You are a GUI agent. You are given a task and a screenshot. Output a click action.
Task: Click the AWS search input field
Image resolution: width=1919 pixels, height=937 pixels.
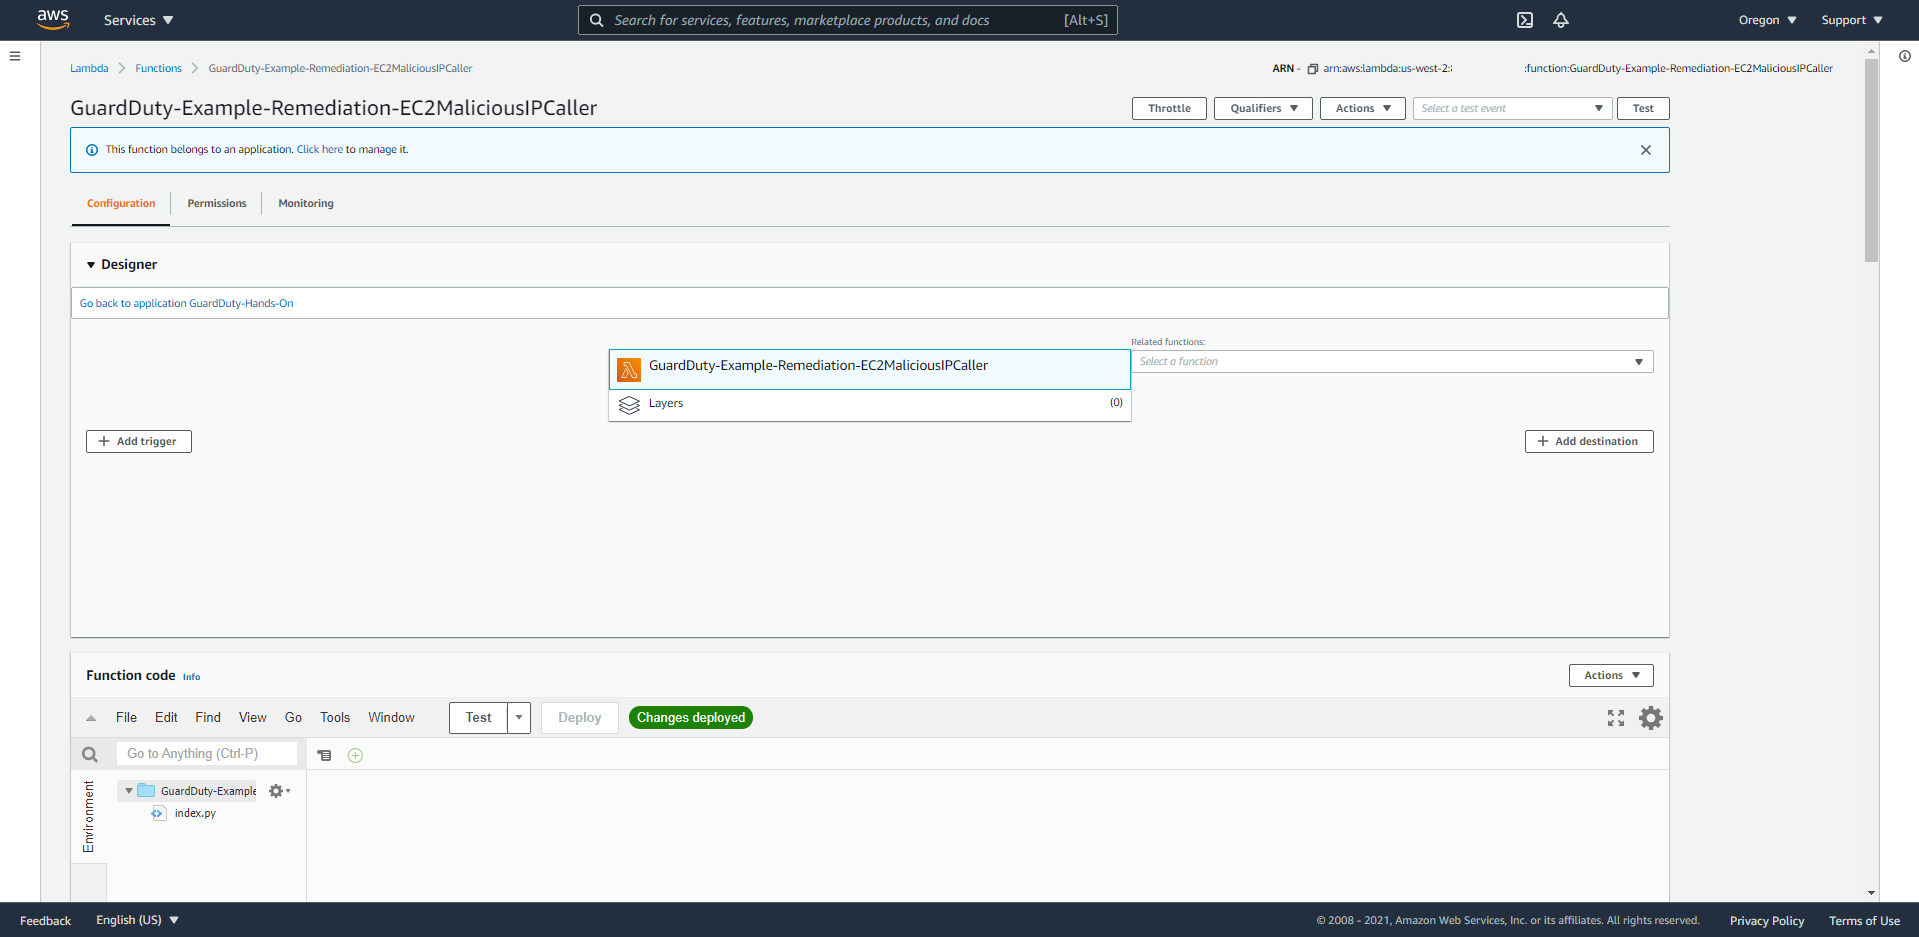848,20
